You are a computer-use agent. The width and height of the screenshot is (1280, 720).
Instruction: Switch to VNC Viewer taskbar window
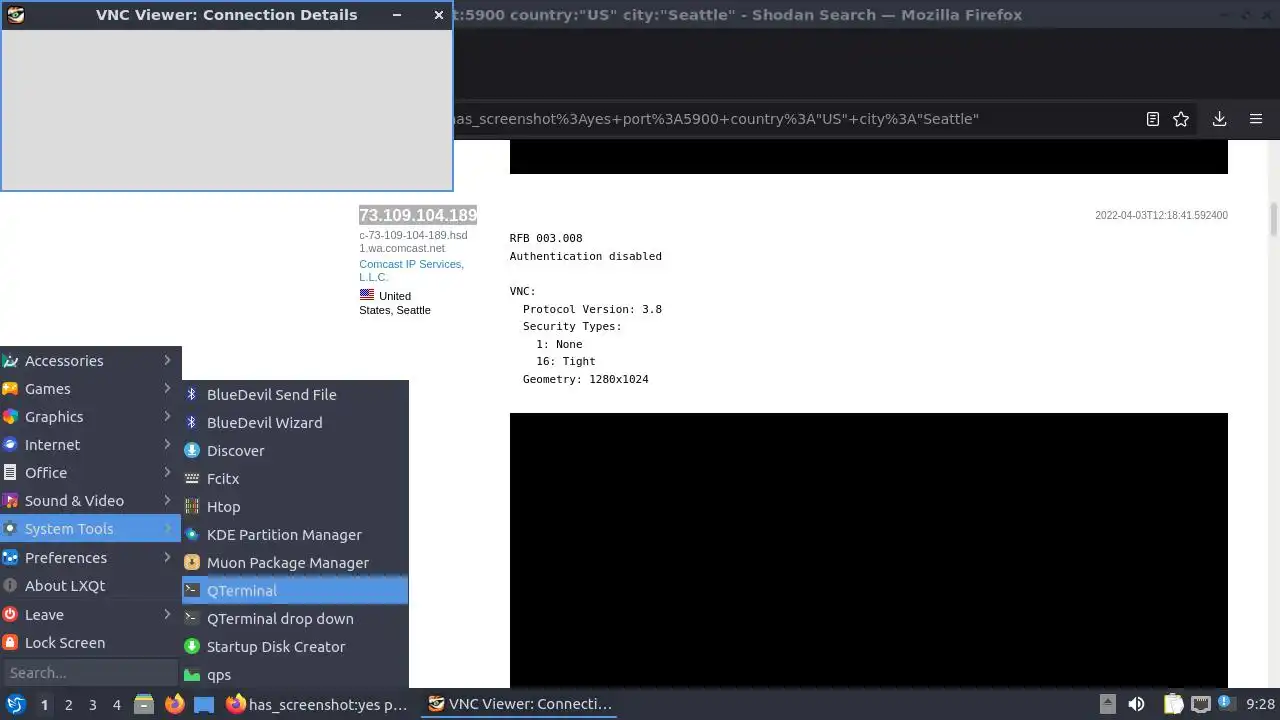pos(520,705)
